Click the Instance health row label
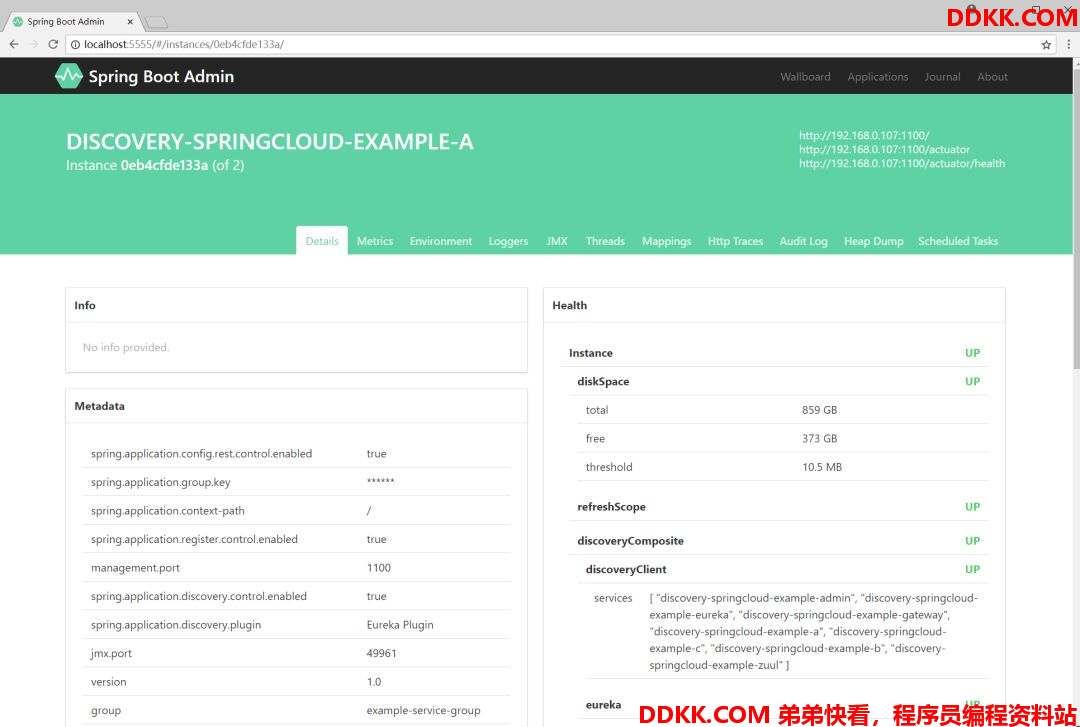 (590, 353)
